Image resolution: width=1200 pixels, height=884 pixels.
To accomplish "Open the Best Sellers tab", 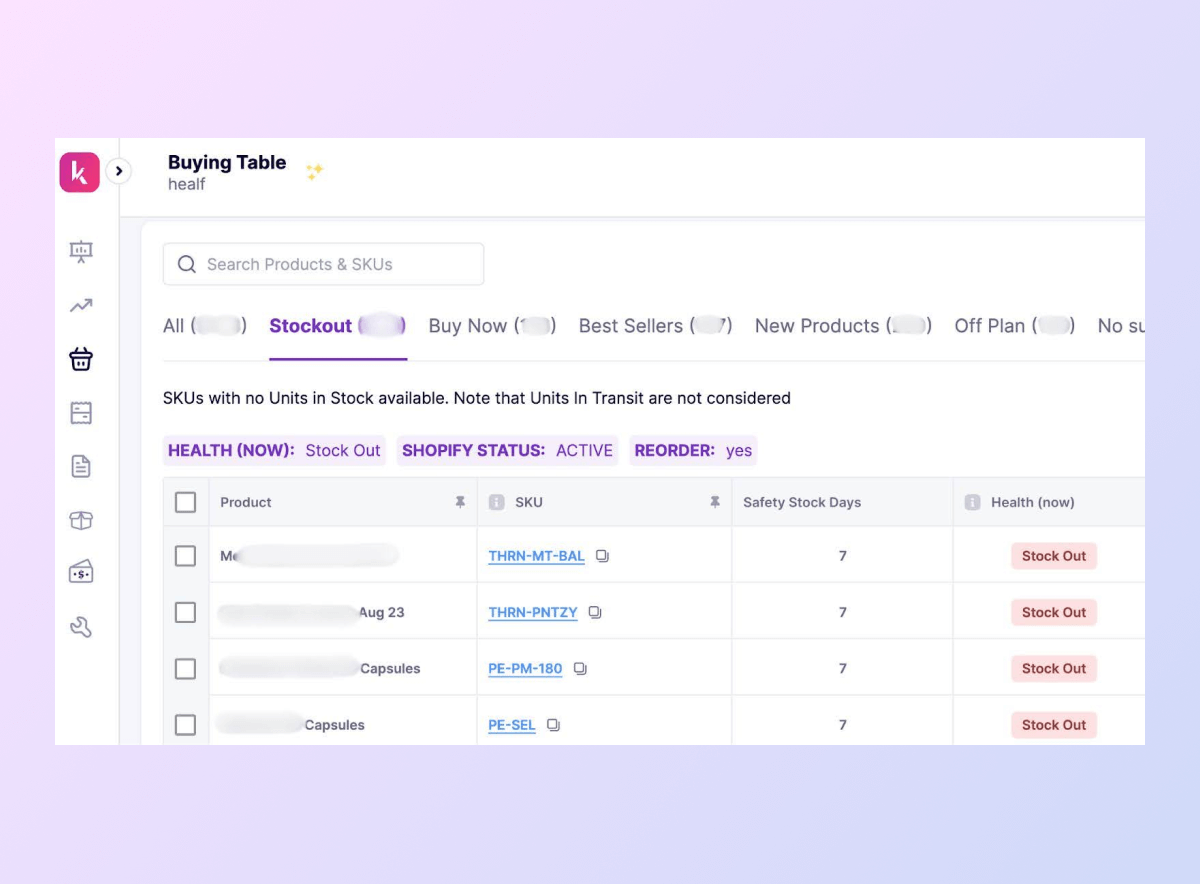I will click(656, 325).
